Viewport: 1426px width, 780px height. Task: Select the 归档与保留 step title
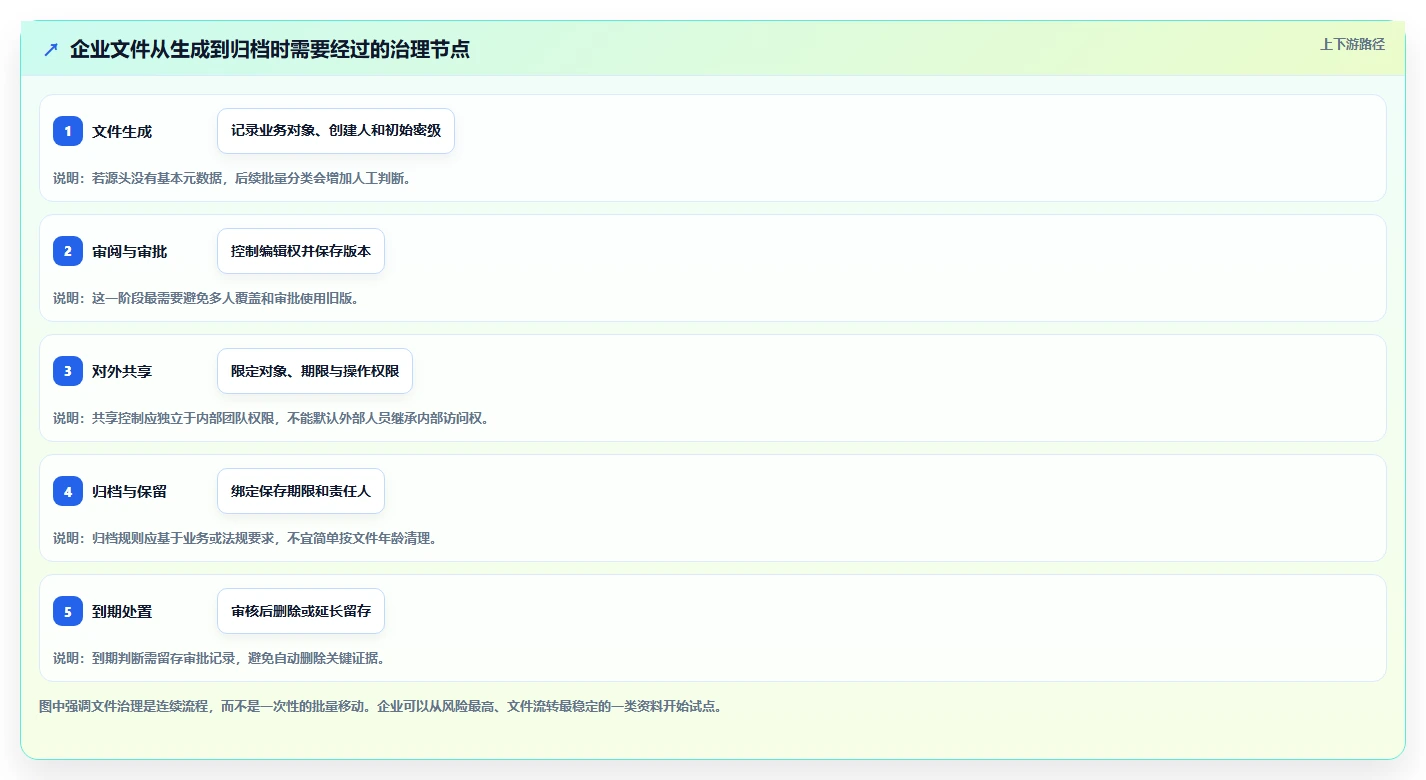pyautogui.click(x=130, y=491)
